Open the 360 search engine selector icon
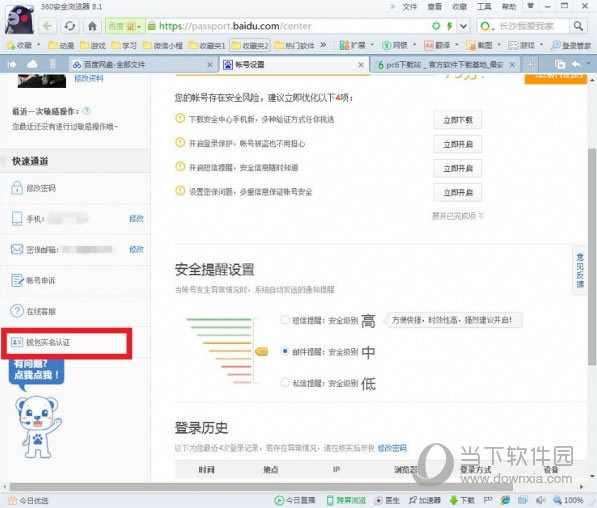The width and height of the screenshot is (597, 508). (x=487, y=26)
